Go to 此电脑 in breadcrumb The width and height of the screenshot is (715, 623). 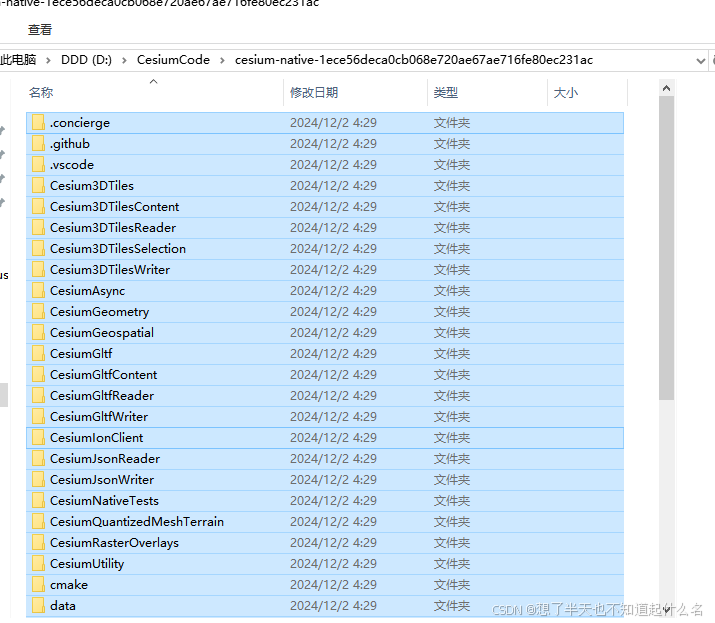[18, 60]
